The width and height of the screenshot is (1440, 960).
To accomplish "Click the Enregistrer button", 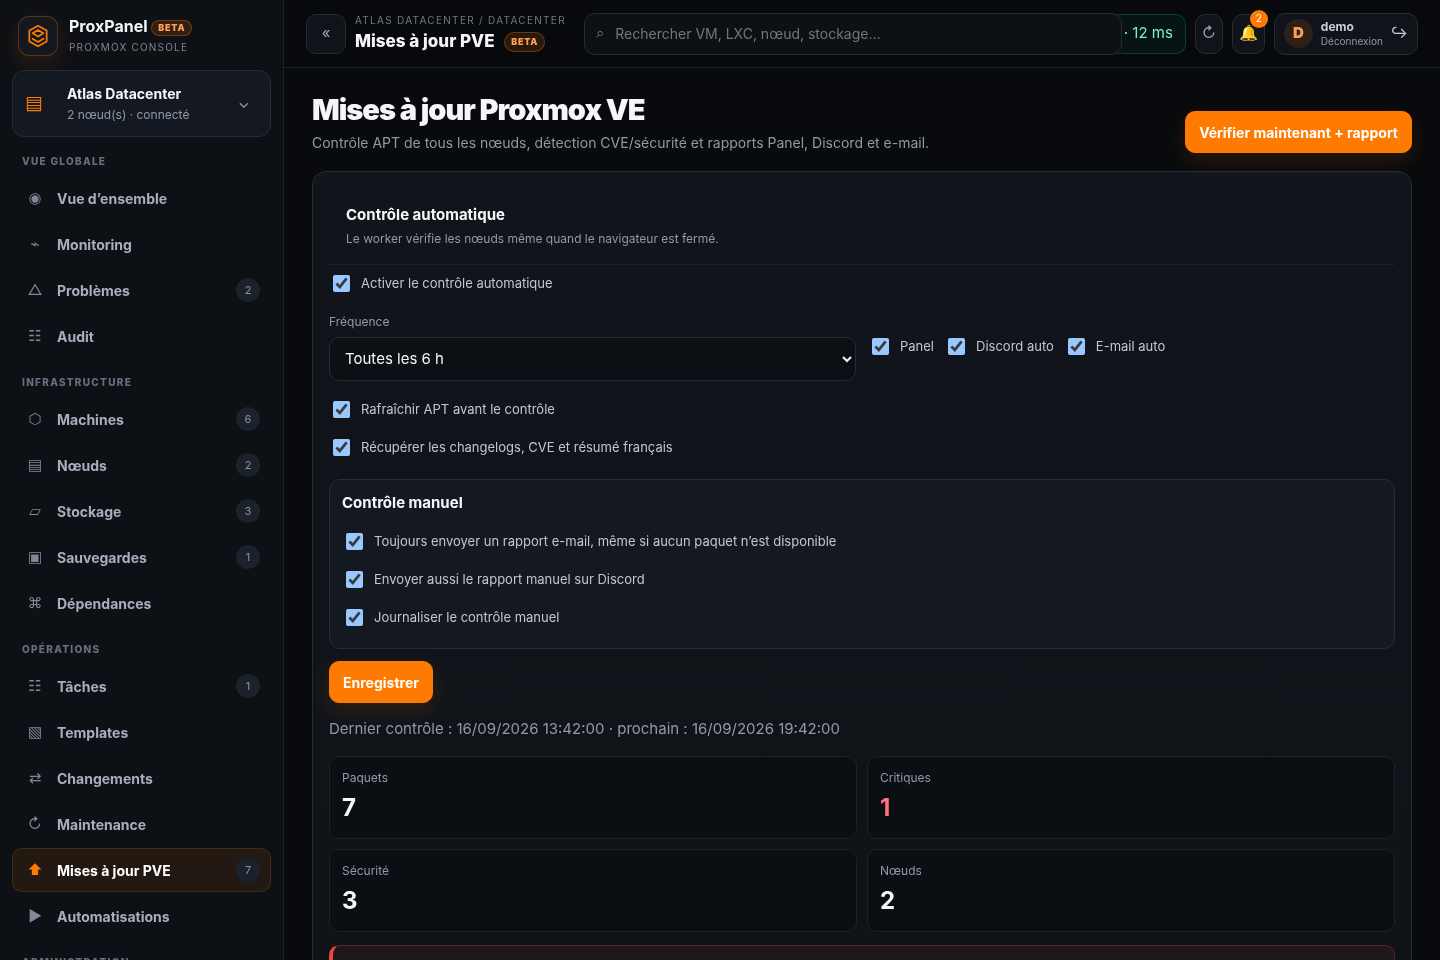I will point(381,682).
